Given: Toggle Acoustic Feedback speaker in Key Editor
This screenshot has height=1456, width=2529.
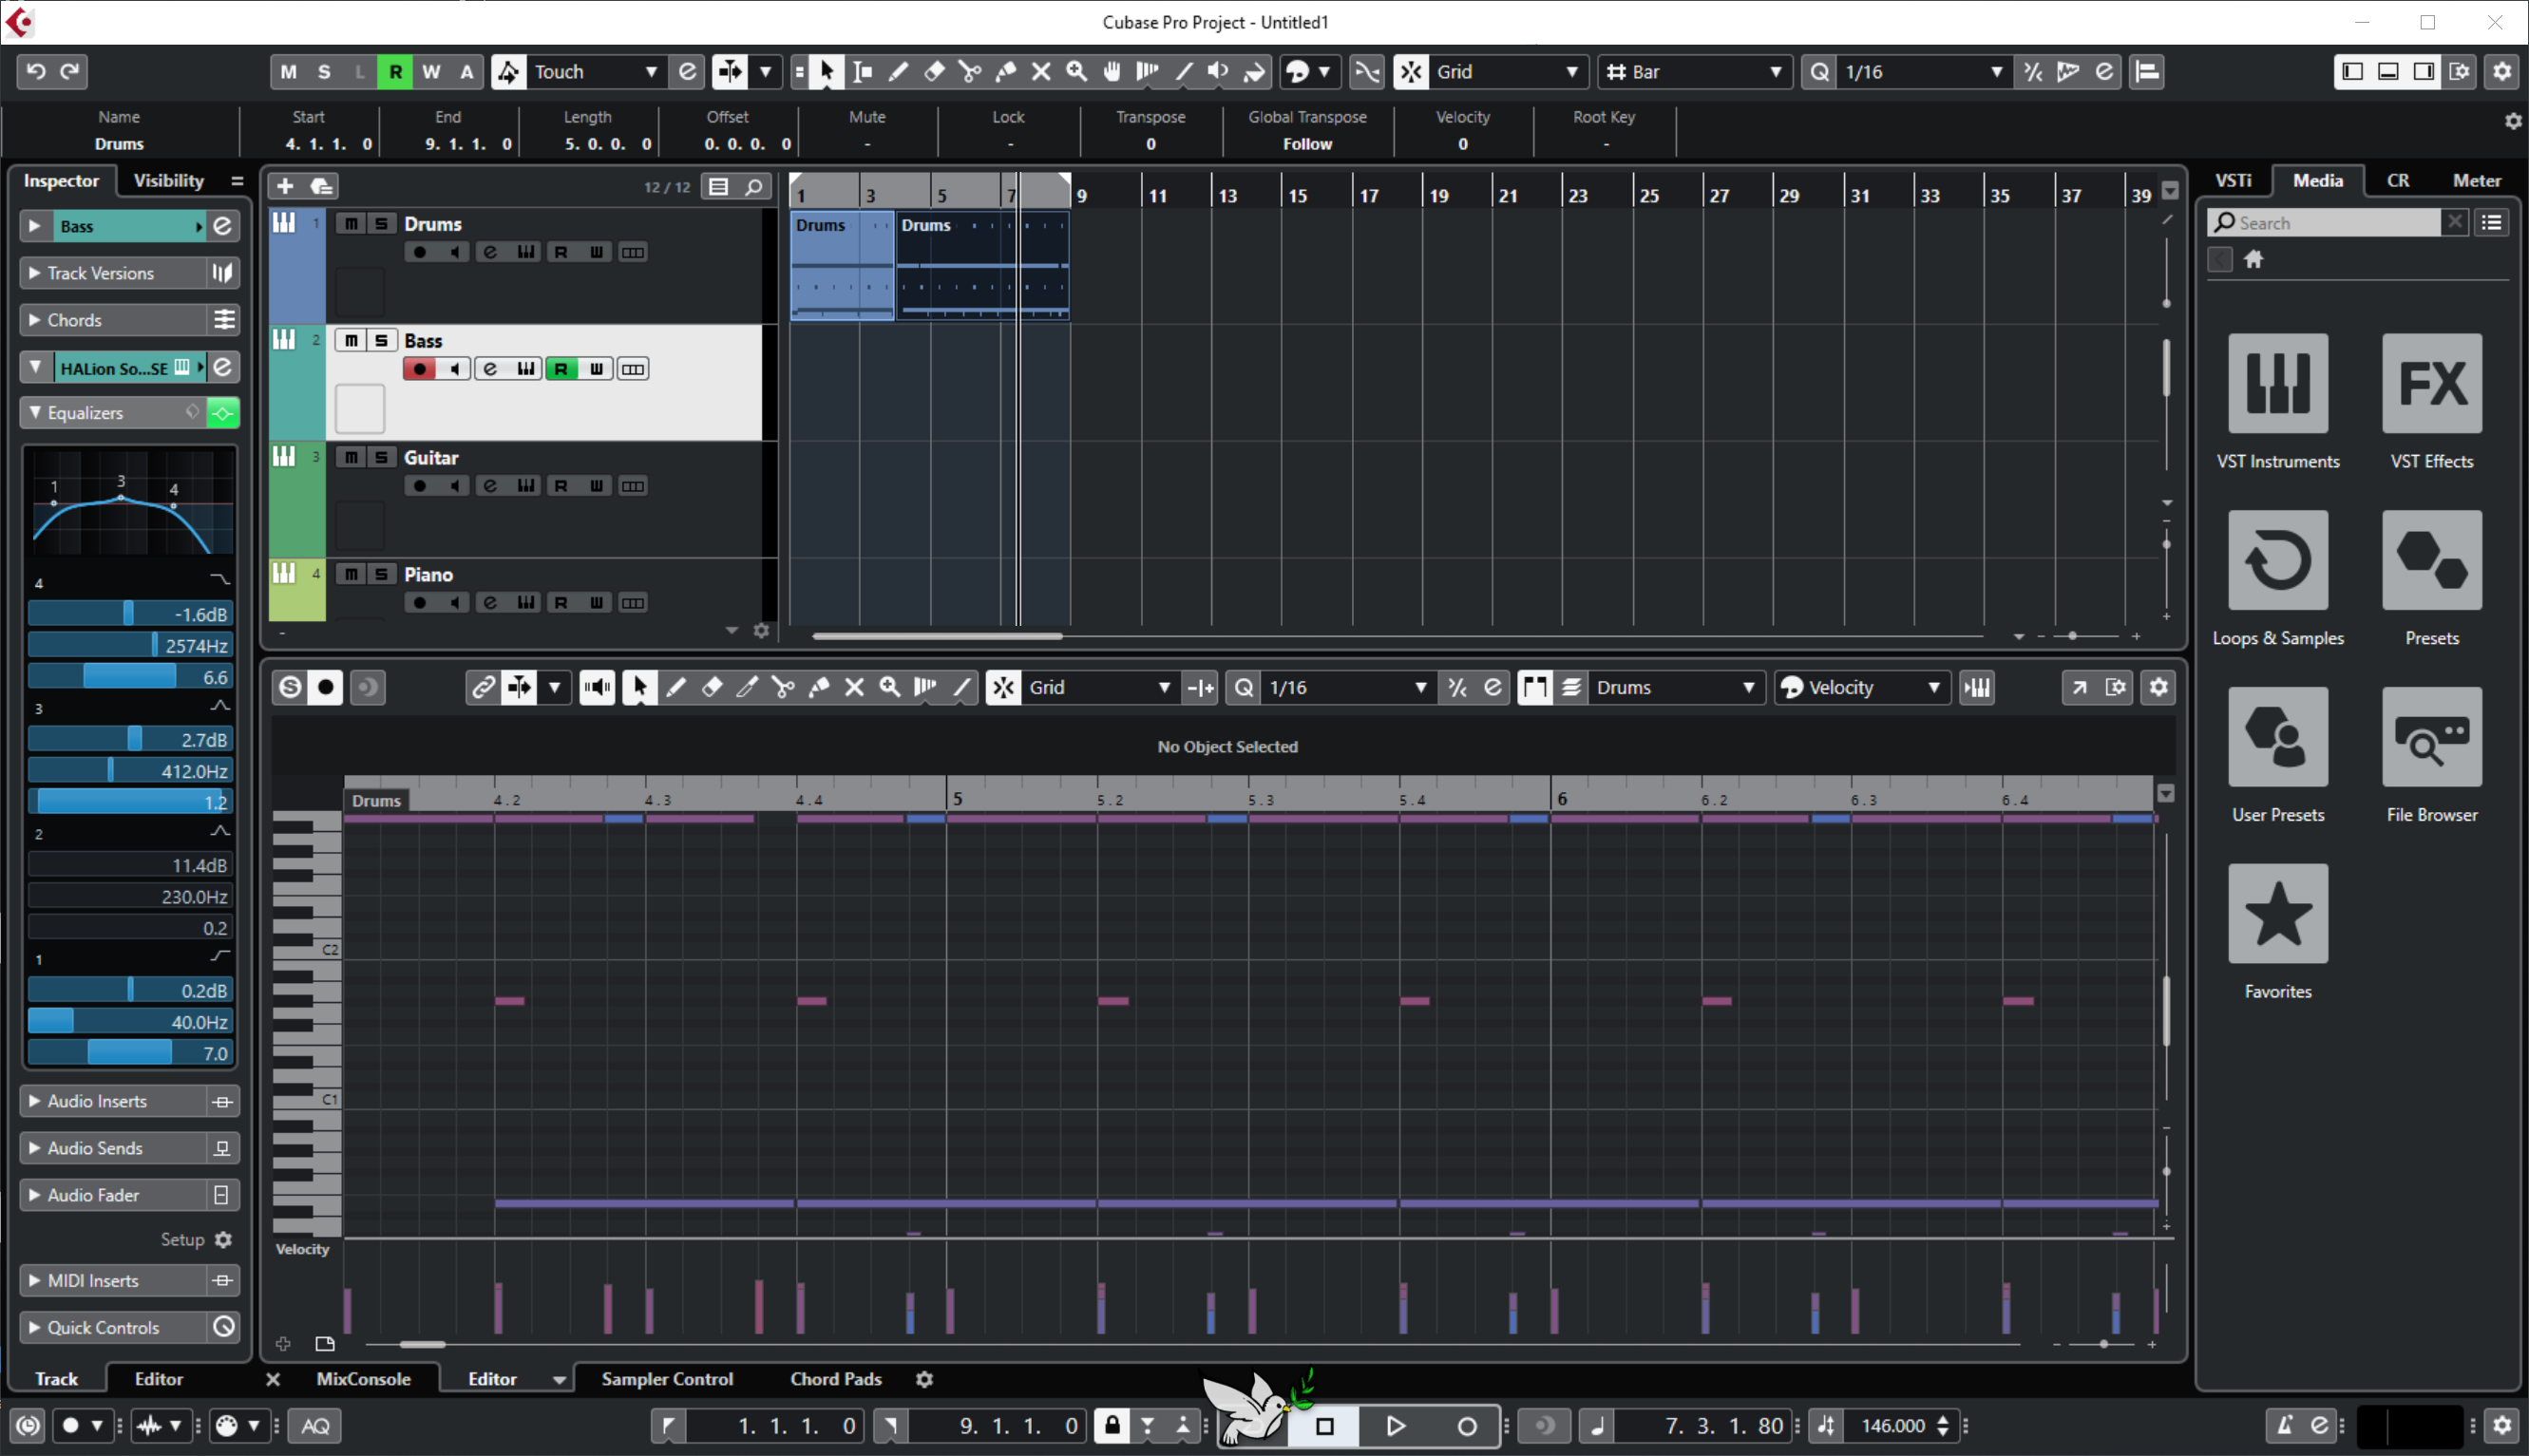Looking at the screenshot, I should pyautogui.click(x=597, y=687).
